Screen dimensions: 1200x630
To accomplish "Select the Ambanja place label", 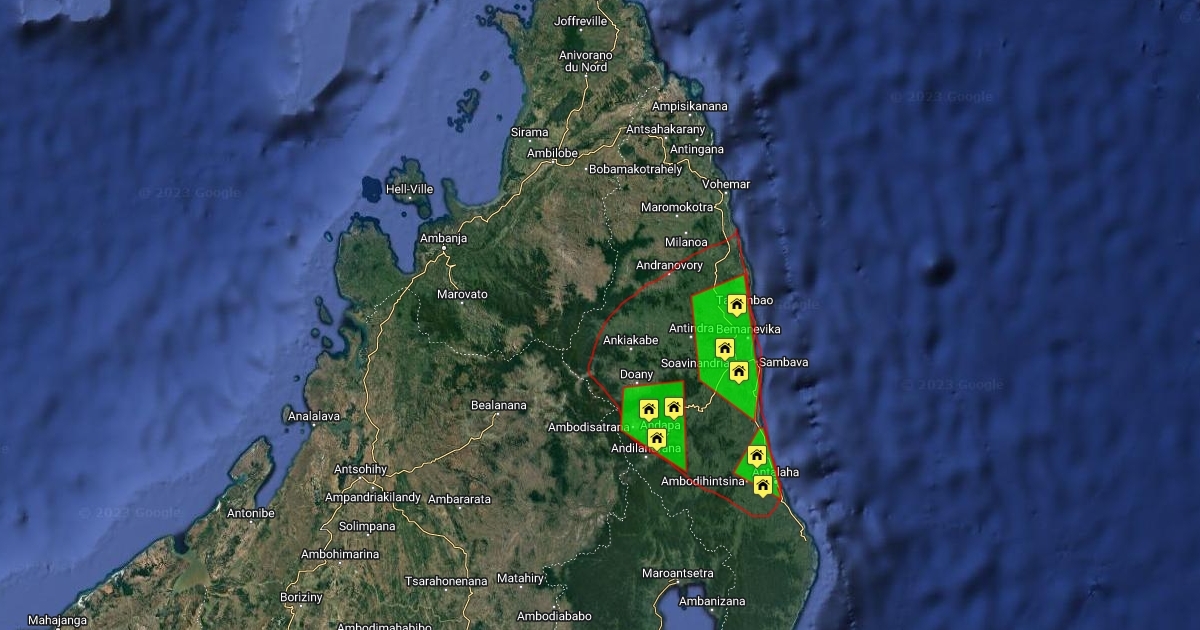I will [444, 238].
